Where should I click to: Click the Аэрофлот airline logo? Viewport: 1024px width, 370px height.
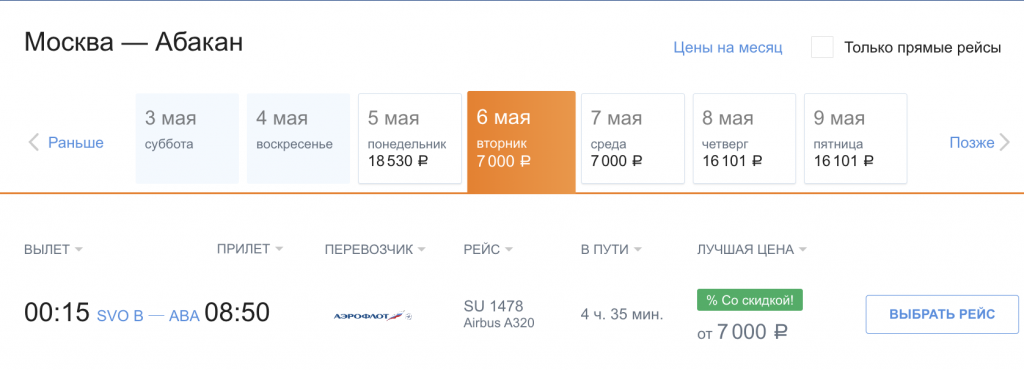point(373,316)
